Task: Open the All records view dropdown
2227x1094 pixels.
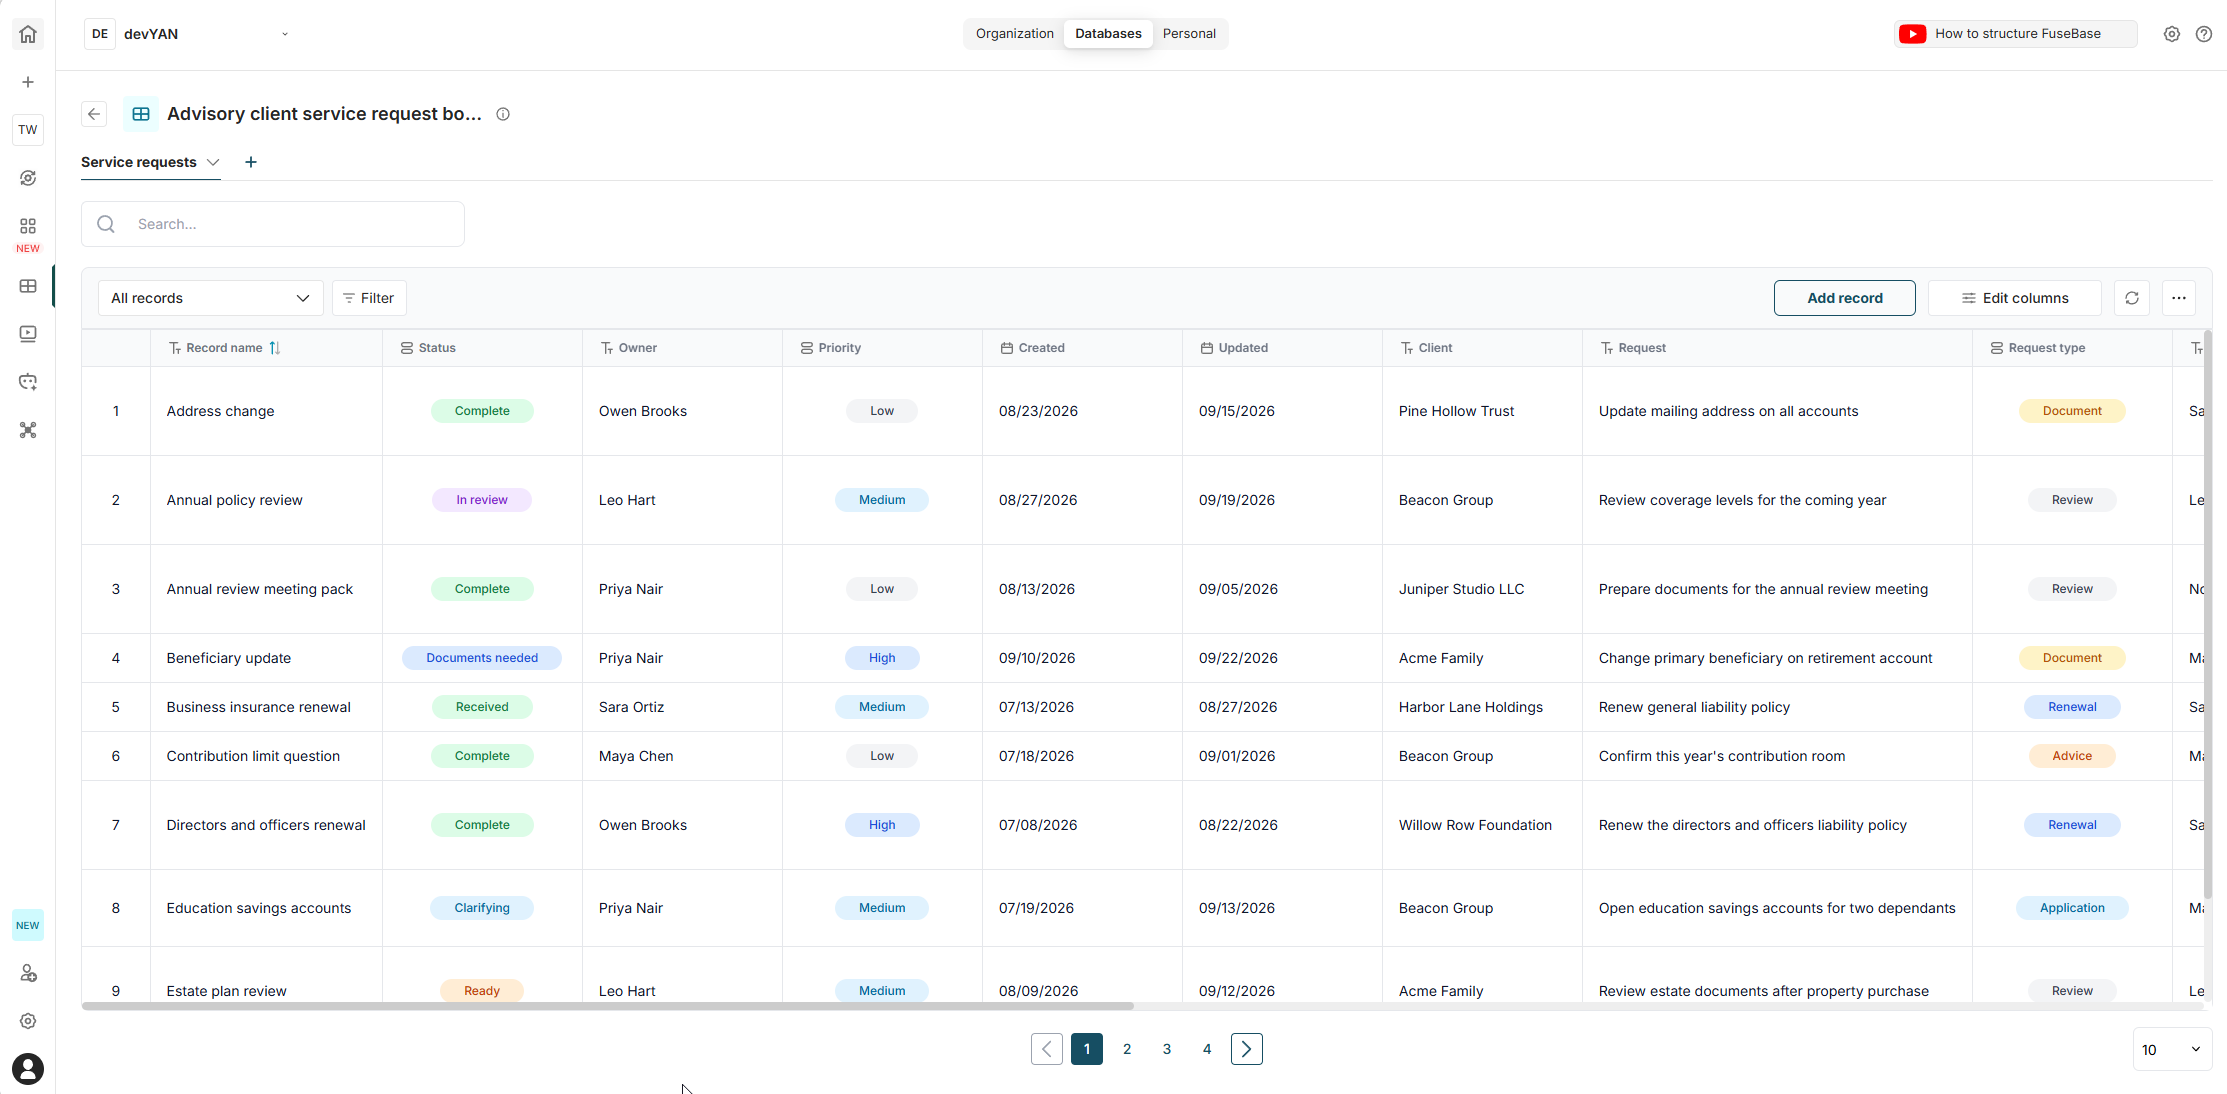Action: coord(211,298)
